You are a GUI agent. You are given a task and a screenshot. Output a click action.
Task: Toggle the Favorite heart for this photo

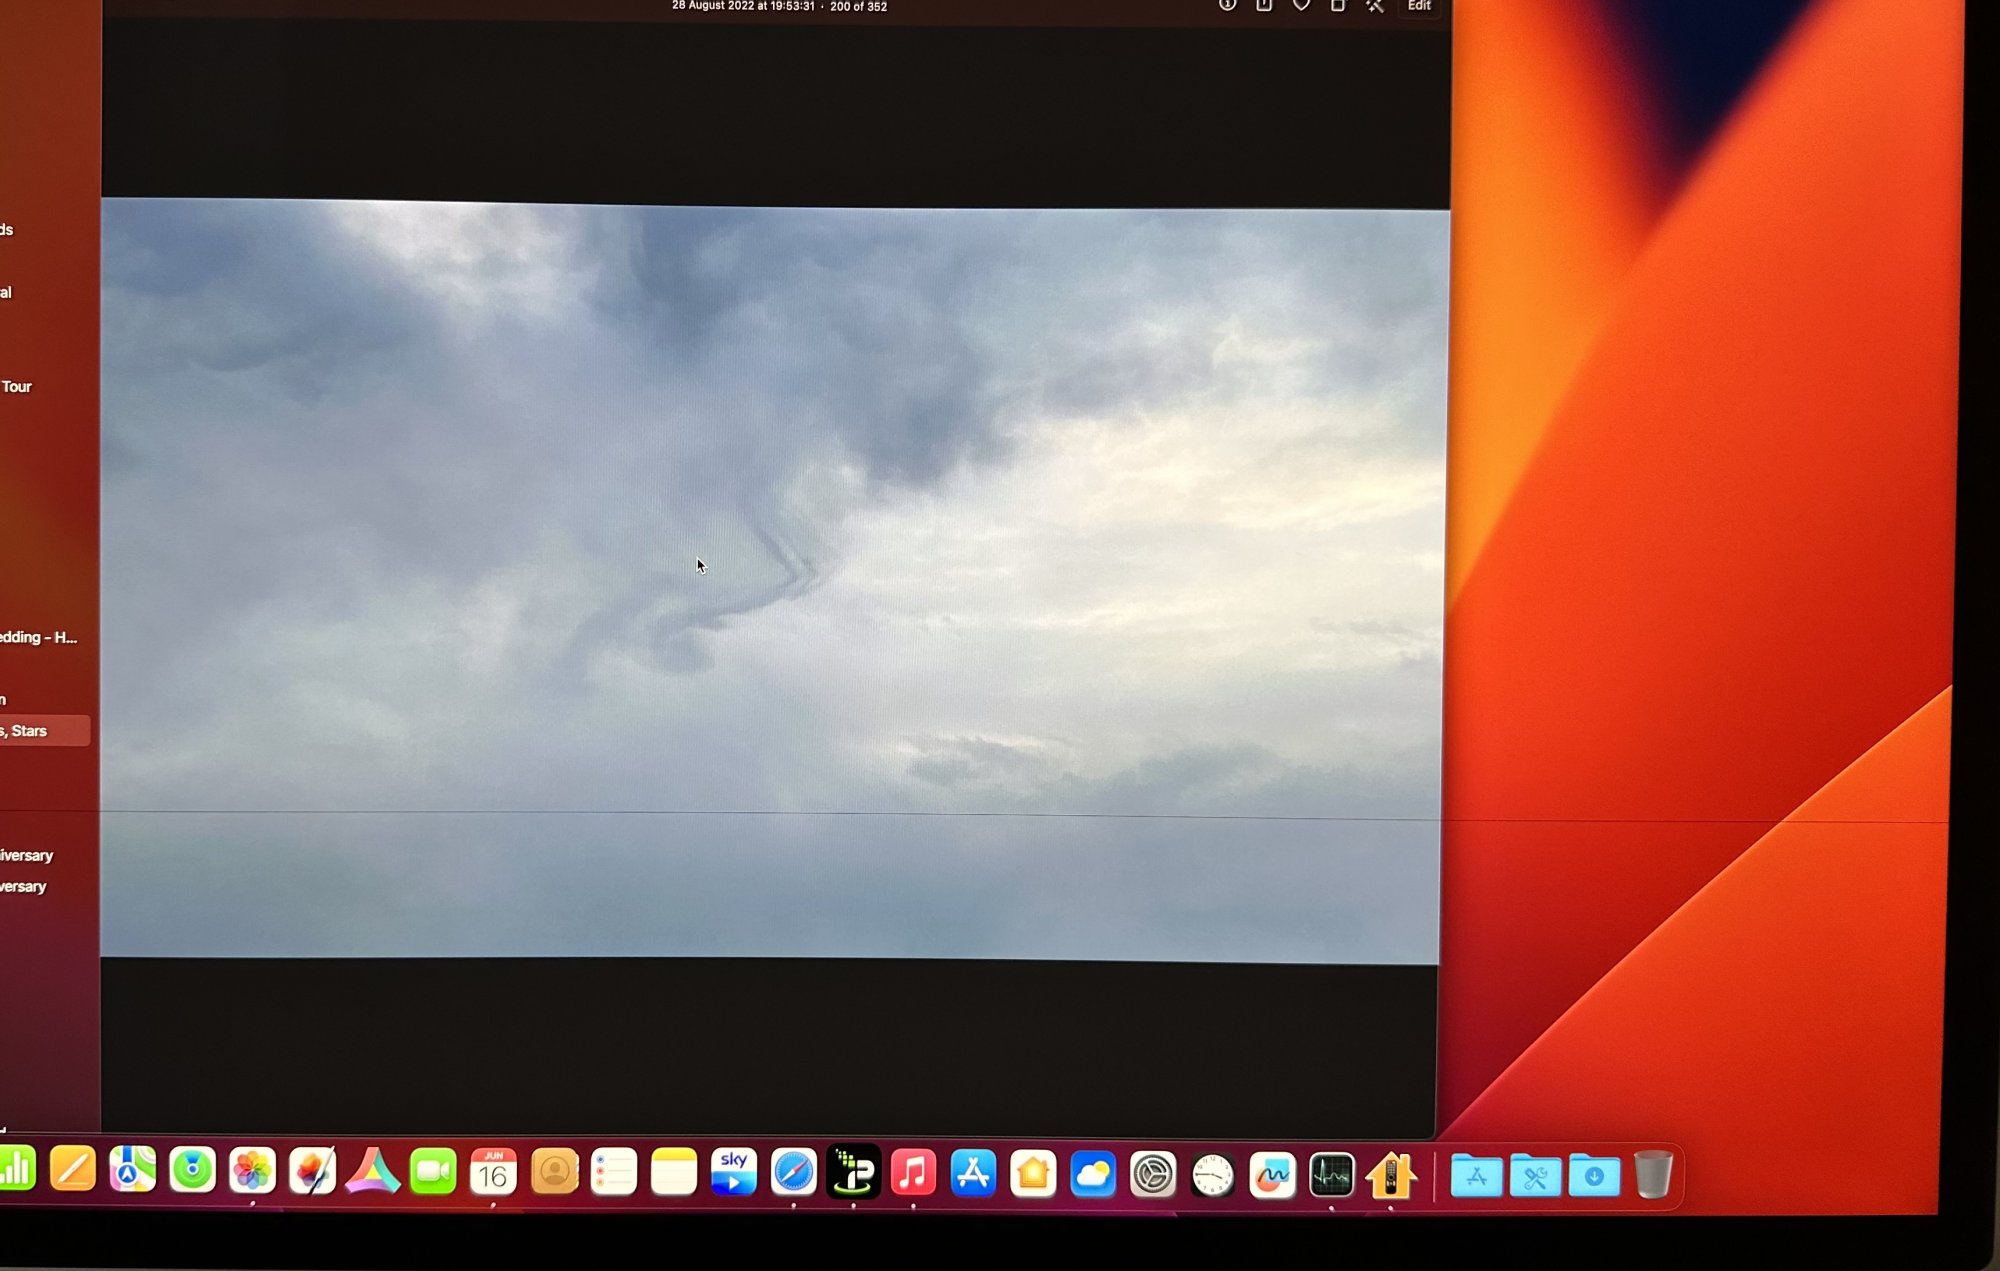pyautogui.click(x=1301, y=5)
